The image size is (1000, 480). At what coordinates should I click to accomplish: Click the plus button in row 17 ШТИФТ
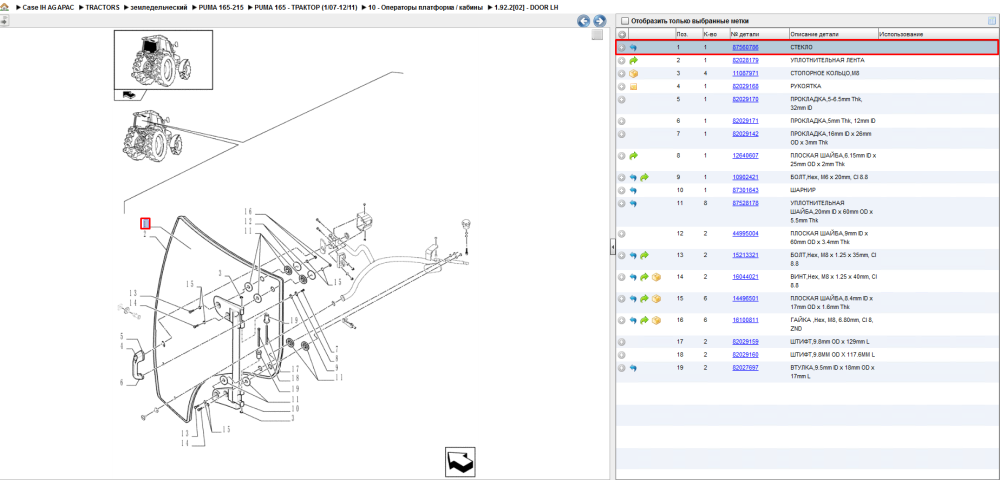(622, 342)
